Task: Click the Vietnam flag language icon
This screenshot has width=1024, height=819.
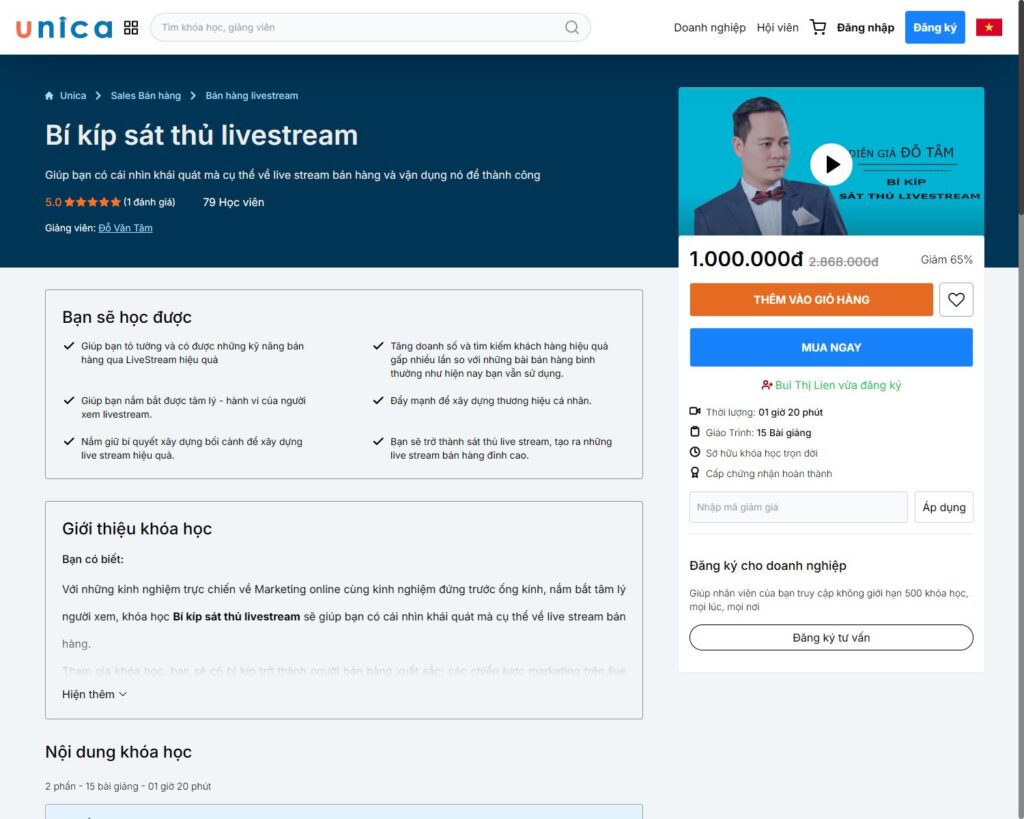Action: tap(989, 28)
